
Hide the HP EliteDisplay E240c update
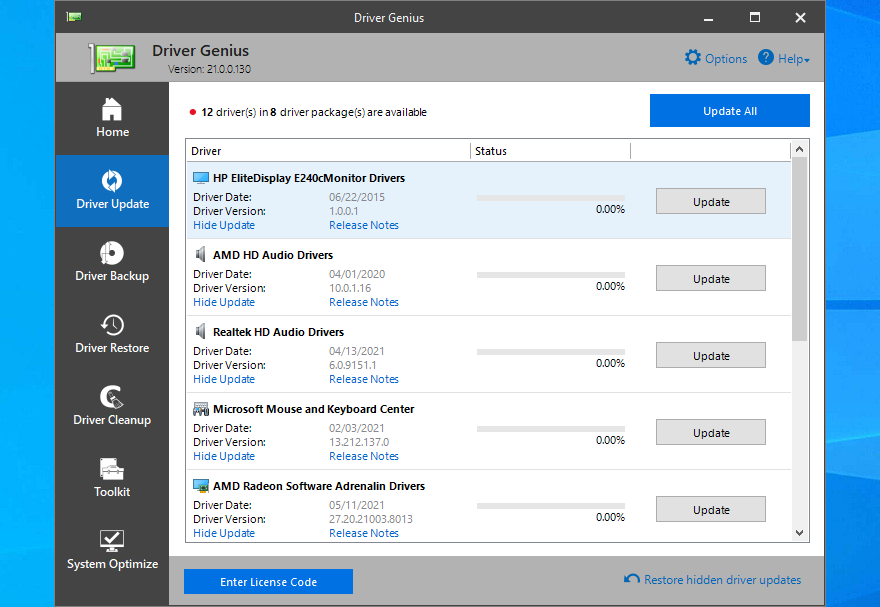(x=223, y=225)
